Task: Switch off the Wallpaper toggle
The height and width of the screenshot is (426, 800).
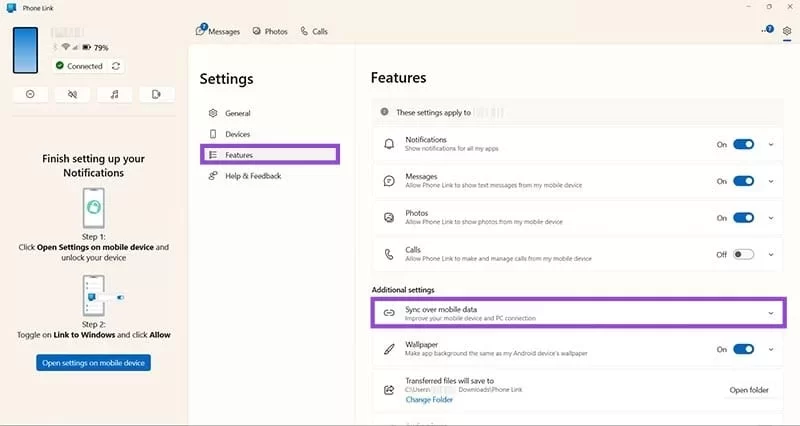Action: tap(743, 349)
